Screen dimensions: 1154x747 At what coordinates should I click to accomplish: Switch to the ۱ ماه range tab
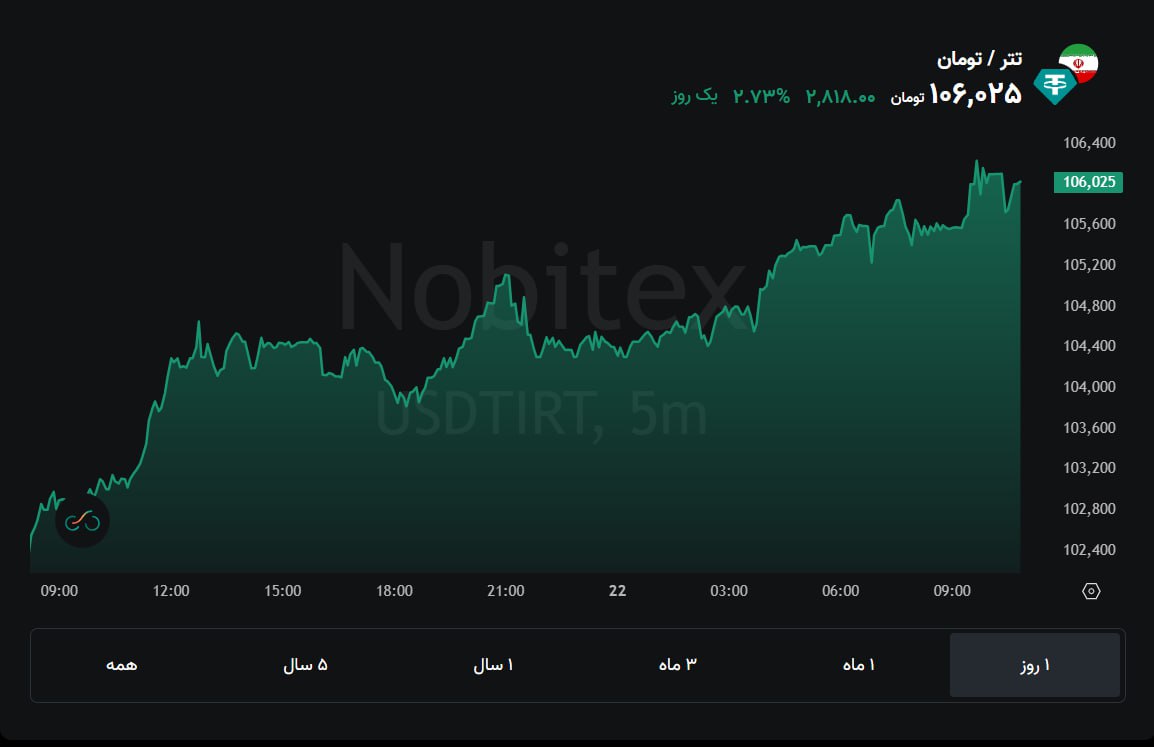point(858,665)
